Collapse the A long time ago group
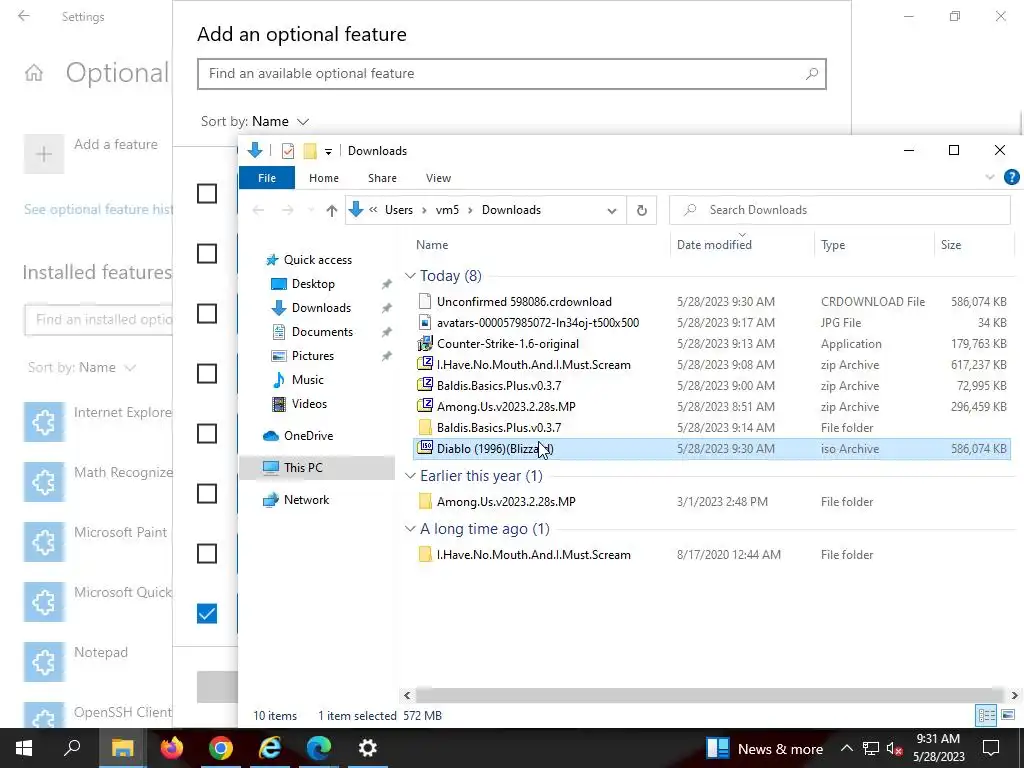This screenshot has width=1024, height=768. [410, 528]
